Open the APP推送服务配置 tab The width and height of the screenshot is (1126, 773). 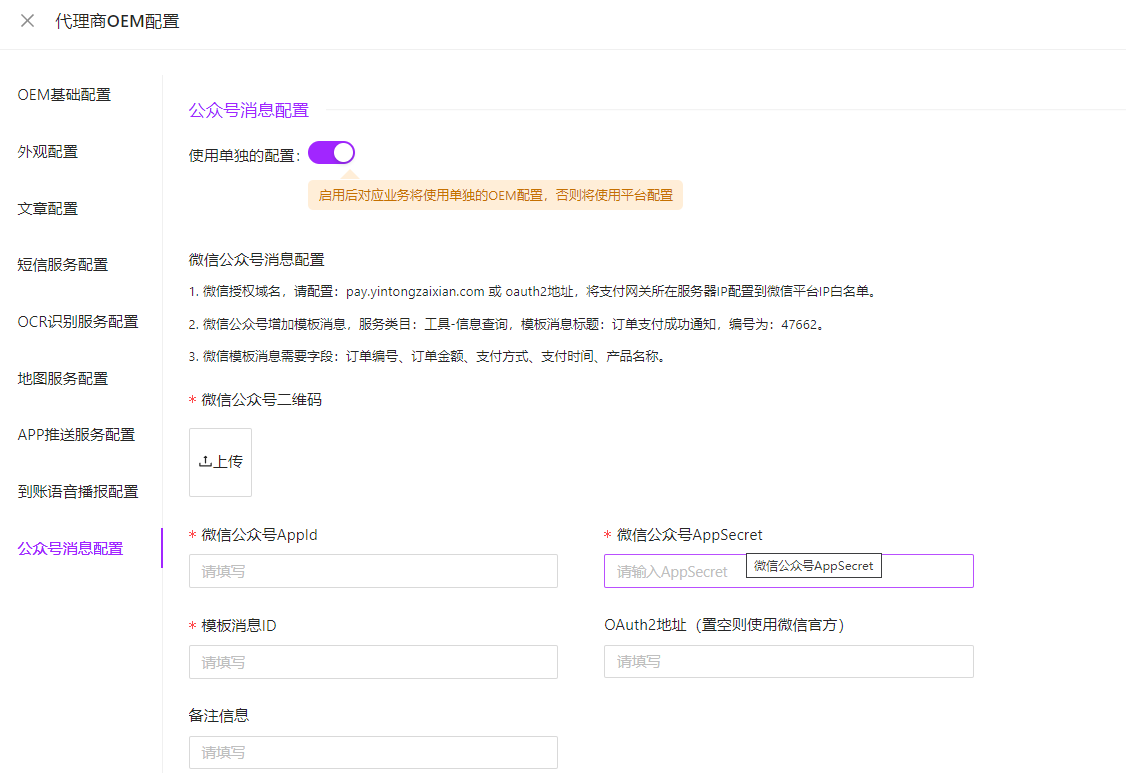(x=76, y=435)
